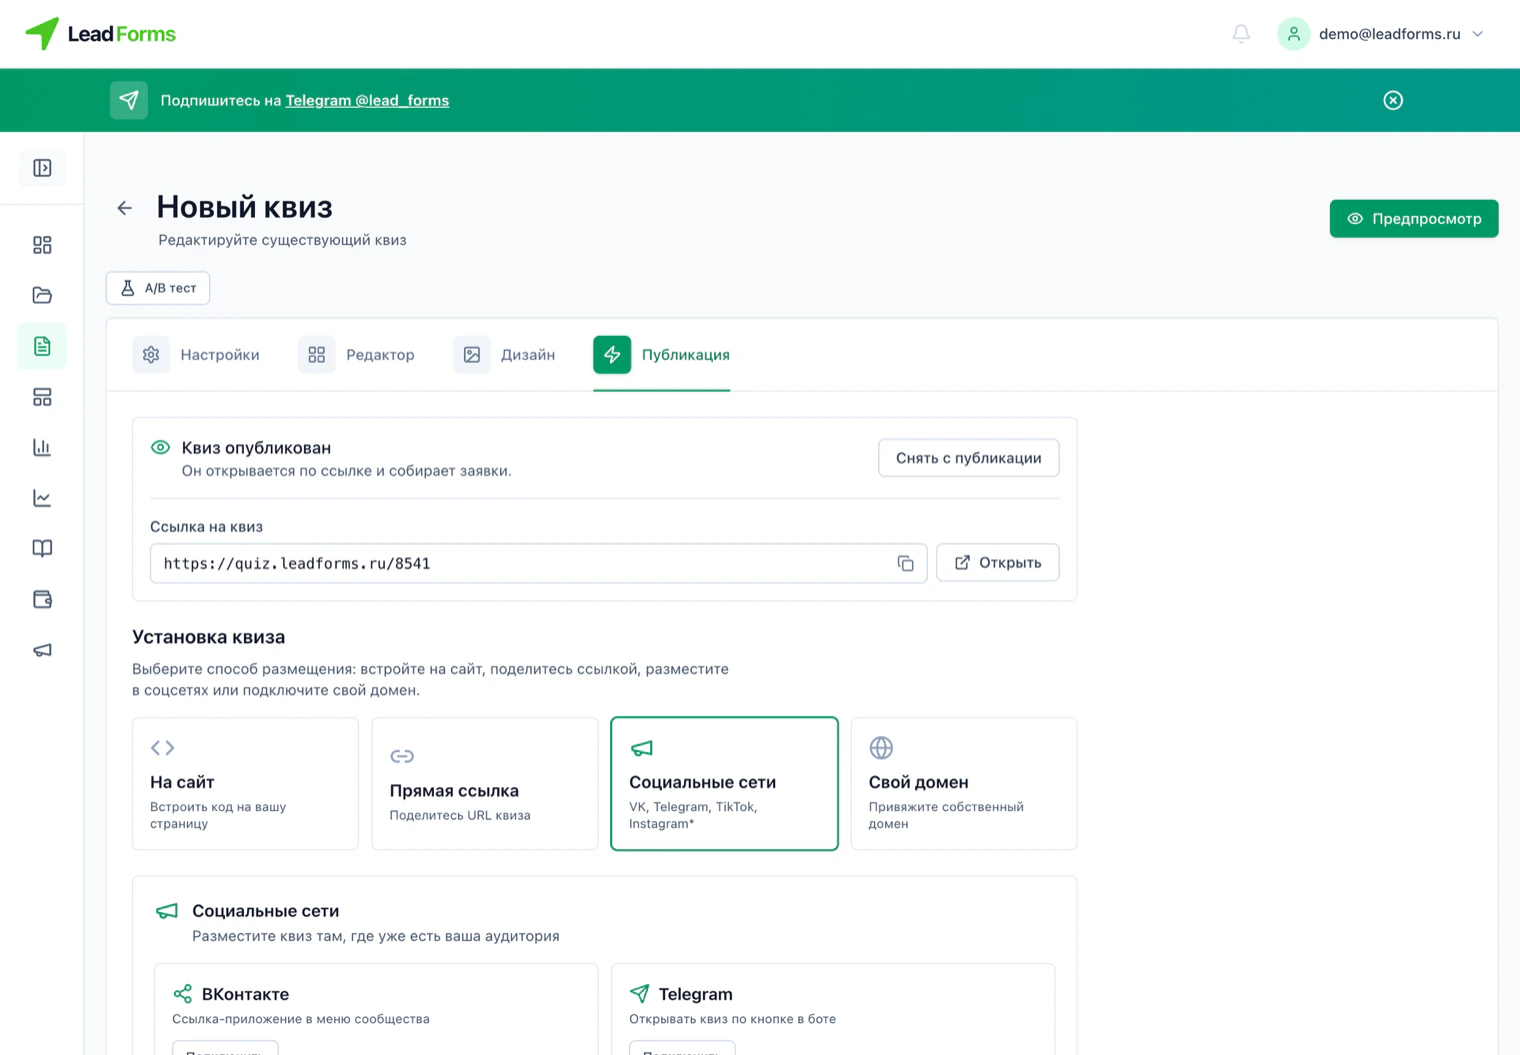Click the Telegram plane icon in card
Screen dimensions: 1520x1055
(639, 993)
